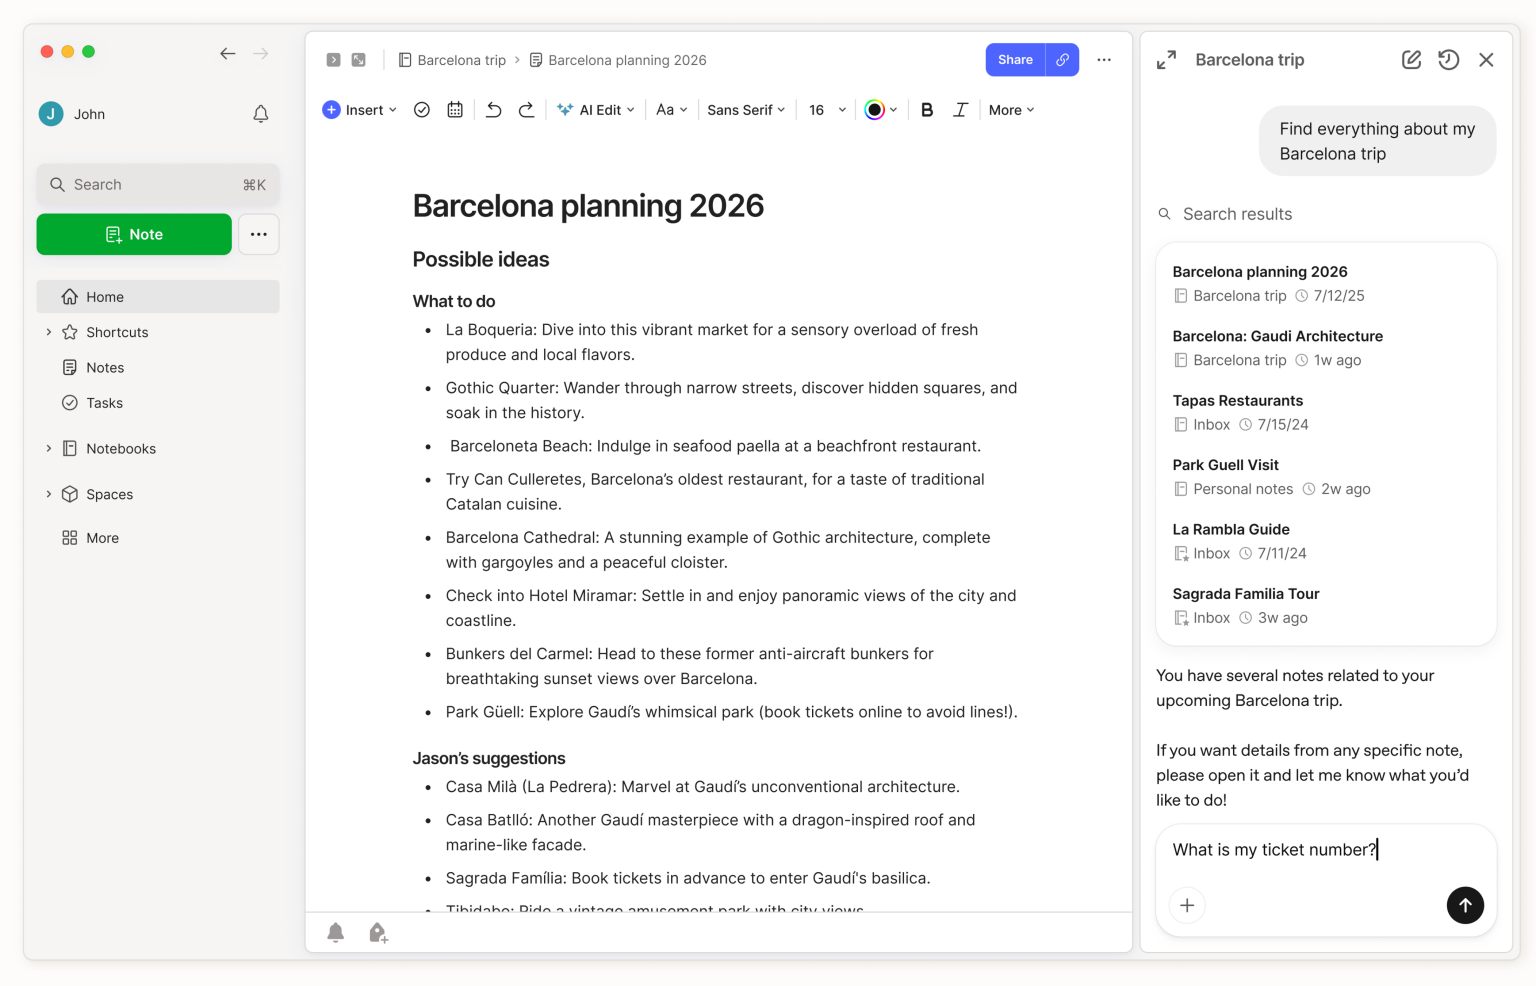Open reminders via the bell icon at bottom
This screenshot has width=1536, height=986.
tap(336, 932)
